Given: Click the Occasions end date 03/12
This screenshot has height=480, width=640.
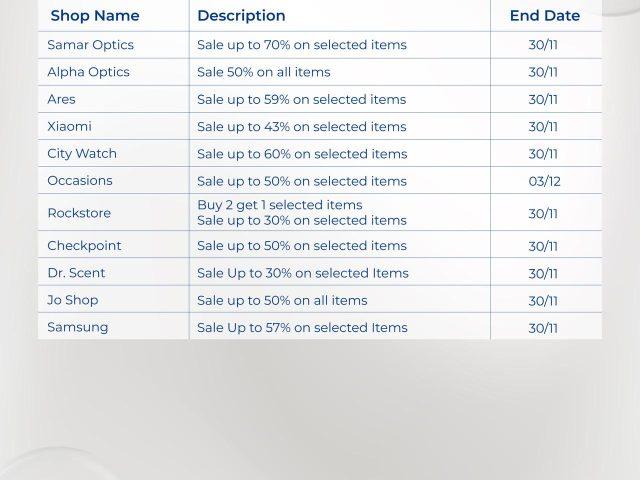Looking at the screenshot, I should coord(544,181).
